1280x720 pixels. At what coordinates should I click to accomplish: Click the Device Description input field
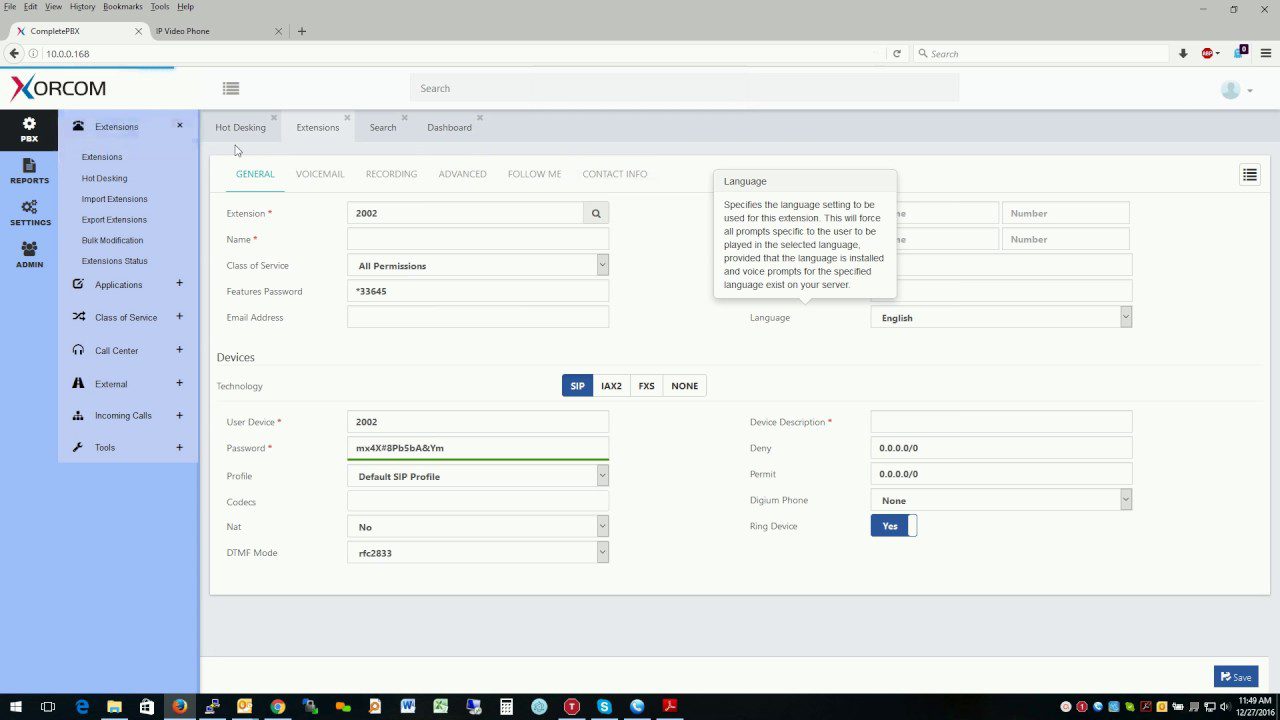(x=1001, y=422)
